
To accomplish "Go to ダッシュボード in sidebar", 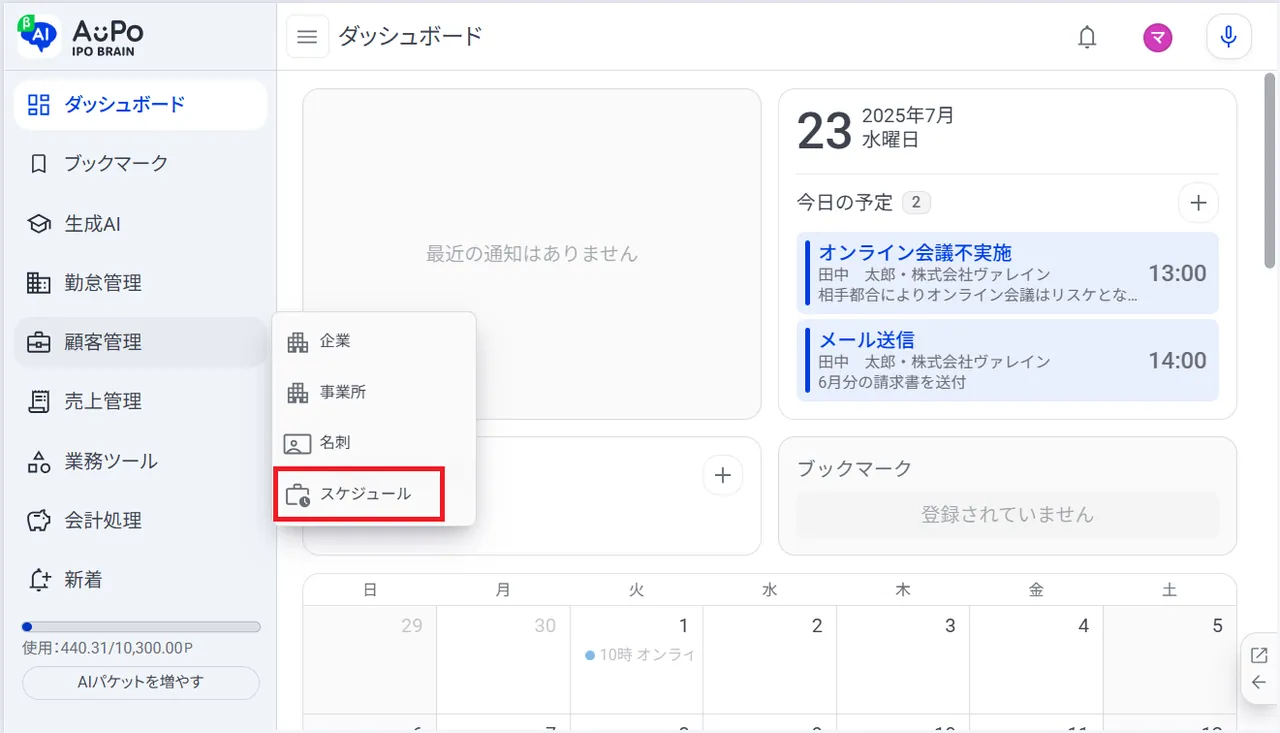I will [x=140, y=105].
